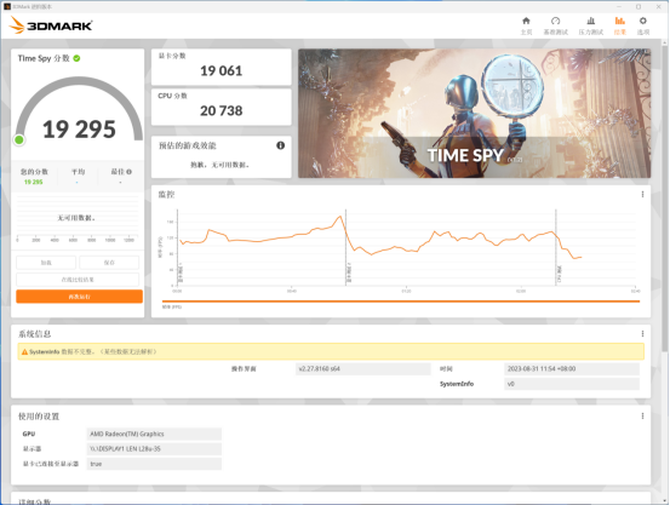
Task: Click the info icon next to 最佳
Action: point(129,172)
